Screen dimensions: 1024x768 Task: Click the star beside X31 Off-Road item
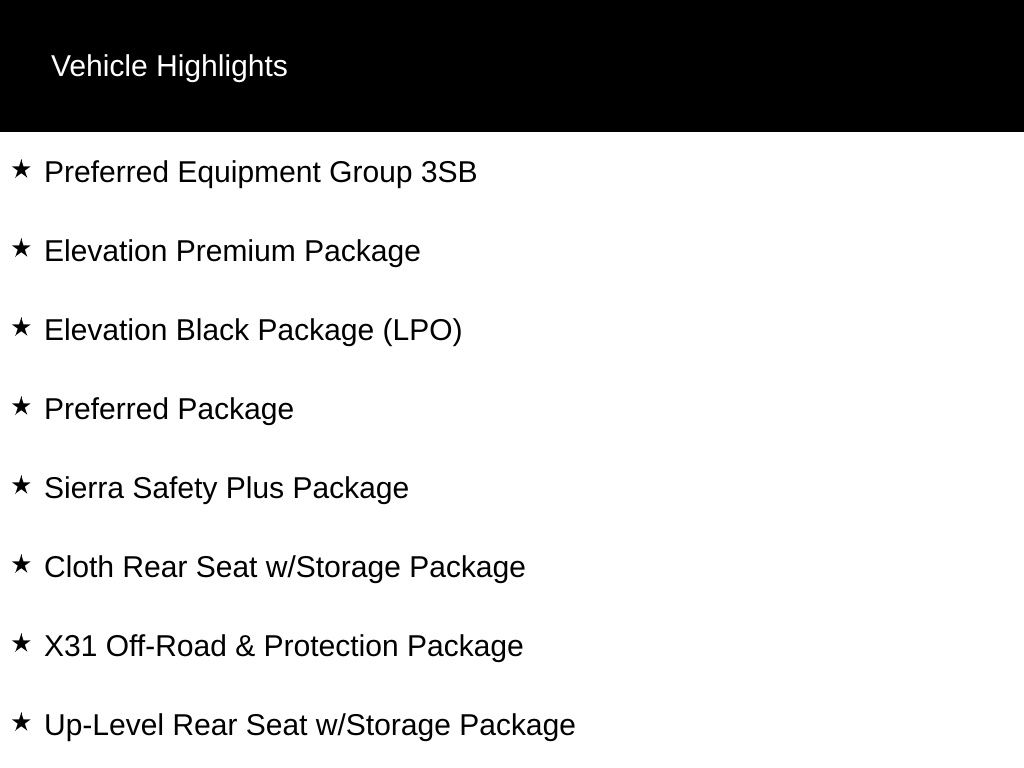pyautogui.click(x=21, y=643)
